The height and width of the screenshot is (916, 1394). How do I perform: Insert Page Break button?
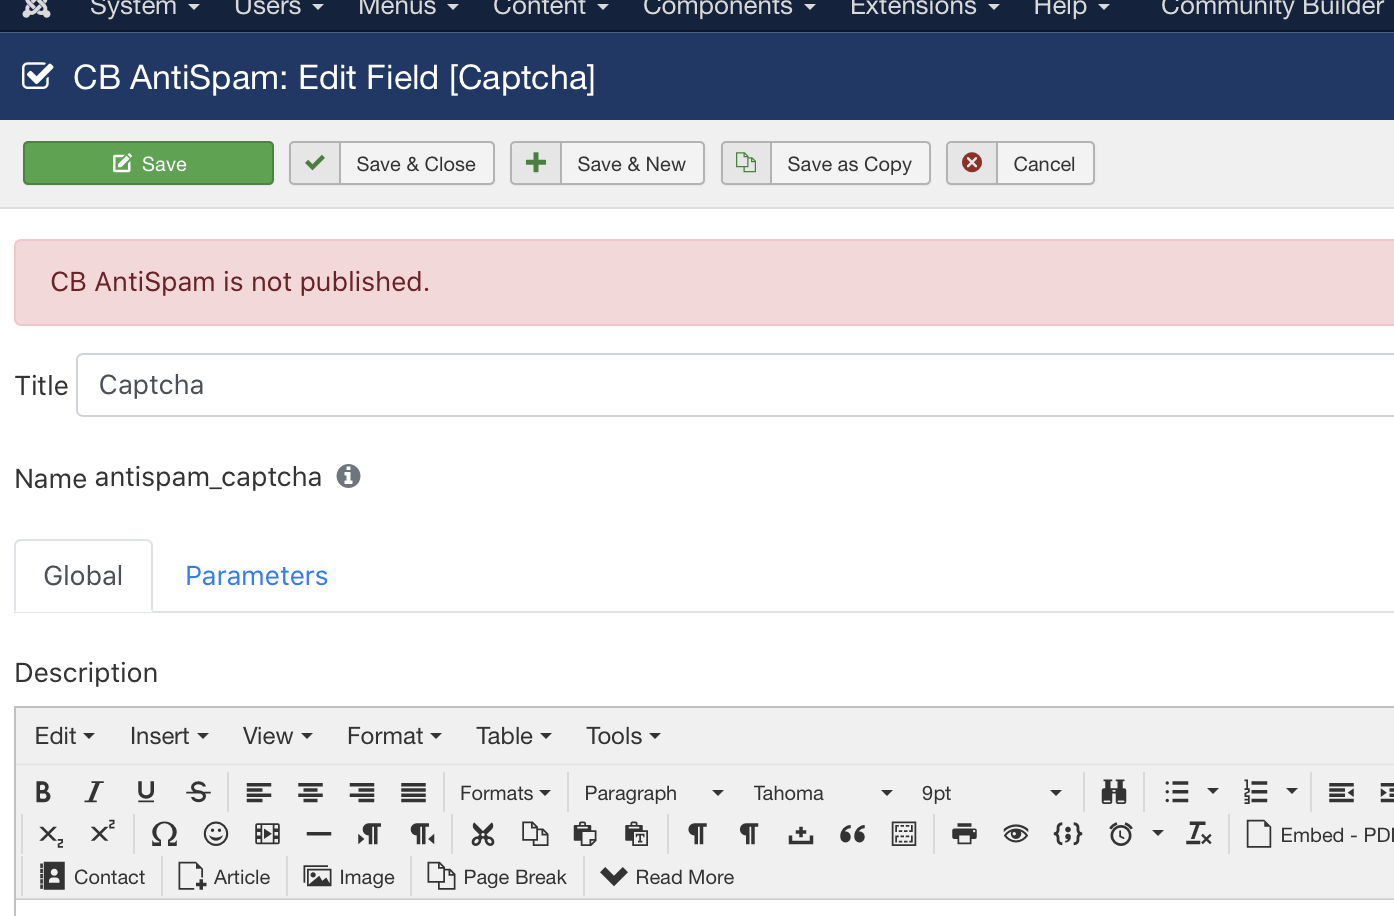(496, 877)
